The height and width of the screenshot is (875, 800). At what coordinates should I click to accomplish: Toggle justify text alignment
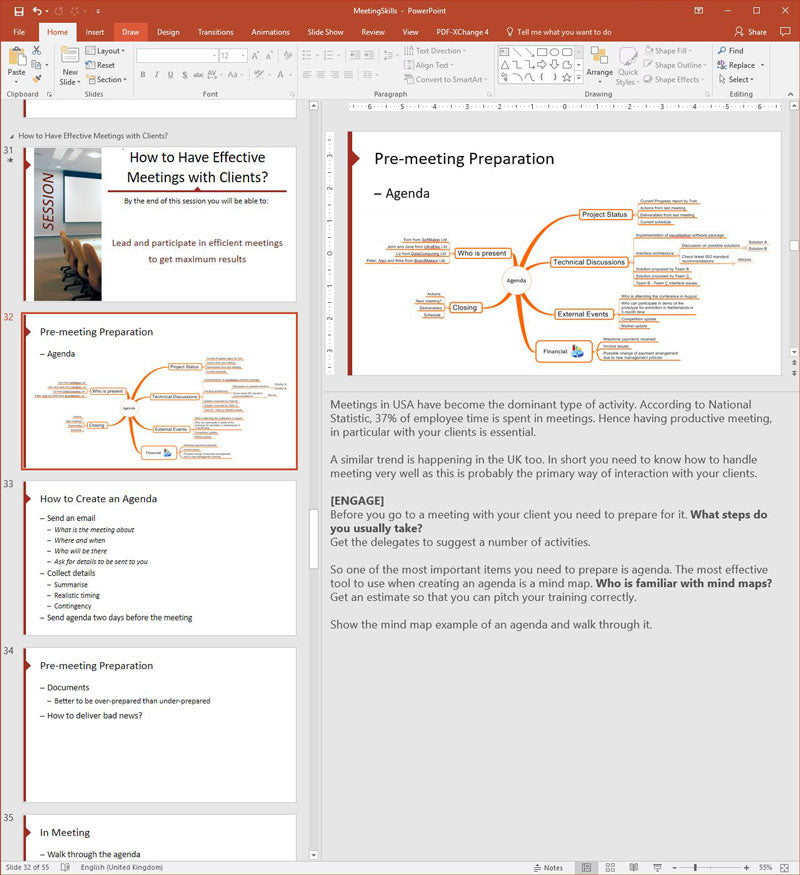tap(348, 74)
